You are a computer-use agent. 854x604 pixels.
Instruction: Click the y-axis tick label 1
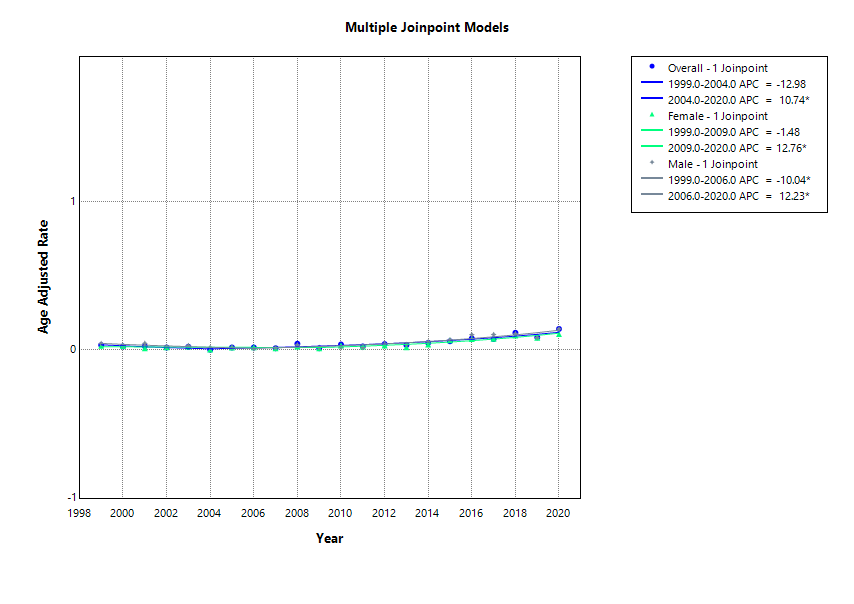click(x=72, y=202)
